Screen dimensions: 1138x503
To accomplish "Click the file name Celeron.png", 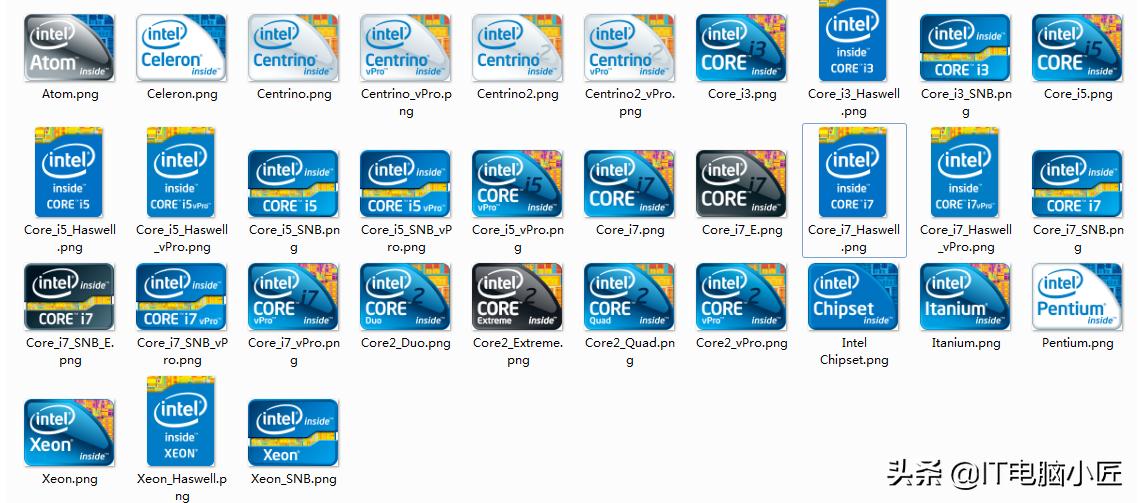I will coord(182,94).
